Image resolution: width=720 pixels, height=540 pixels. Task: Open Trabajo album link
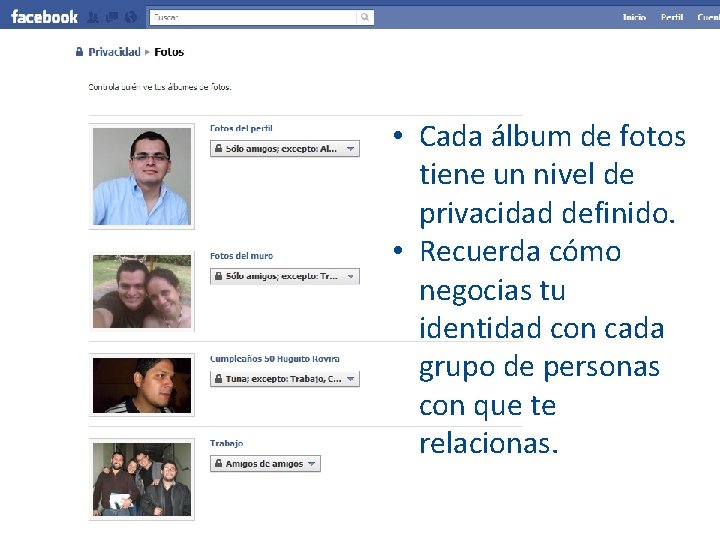[x=226, y=443]
